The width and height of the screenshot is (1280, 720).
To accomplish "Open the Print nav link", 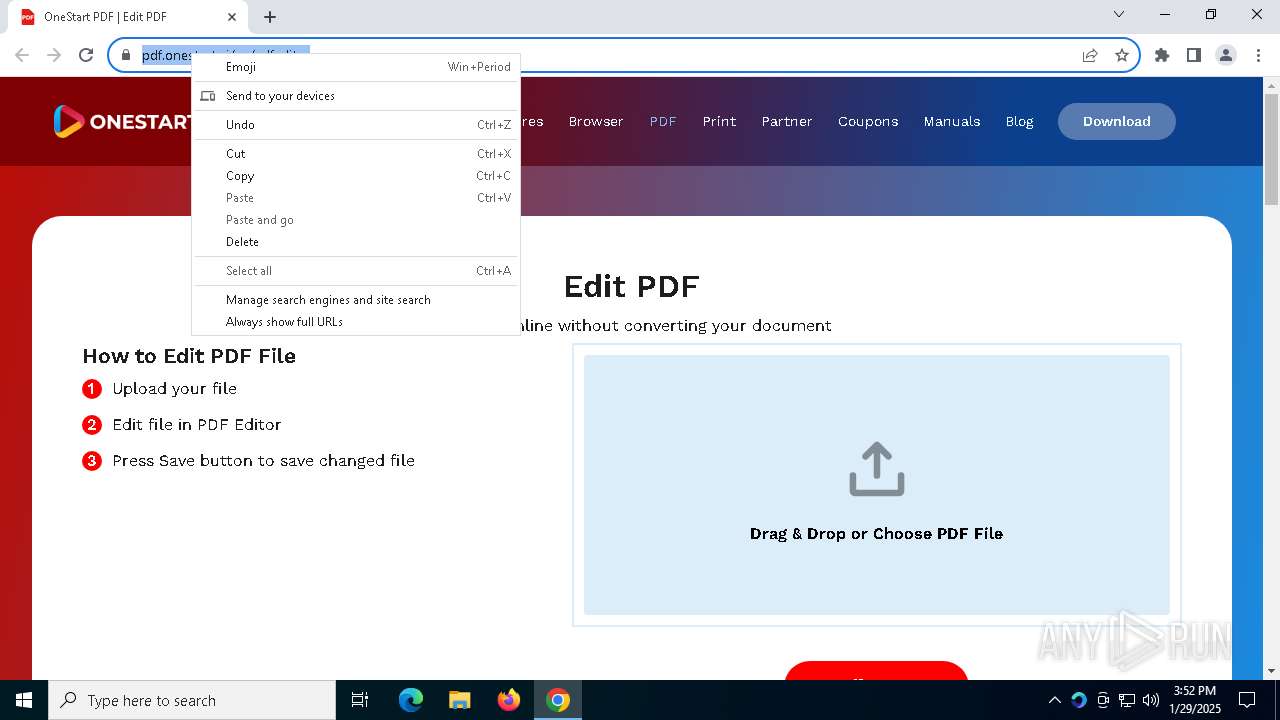I will point(719,121).
